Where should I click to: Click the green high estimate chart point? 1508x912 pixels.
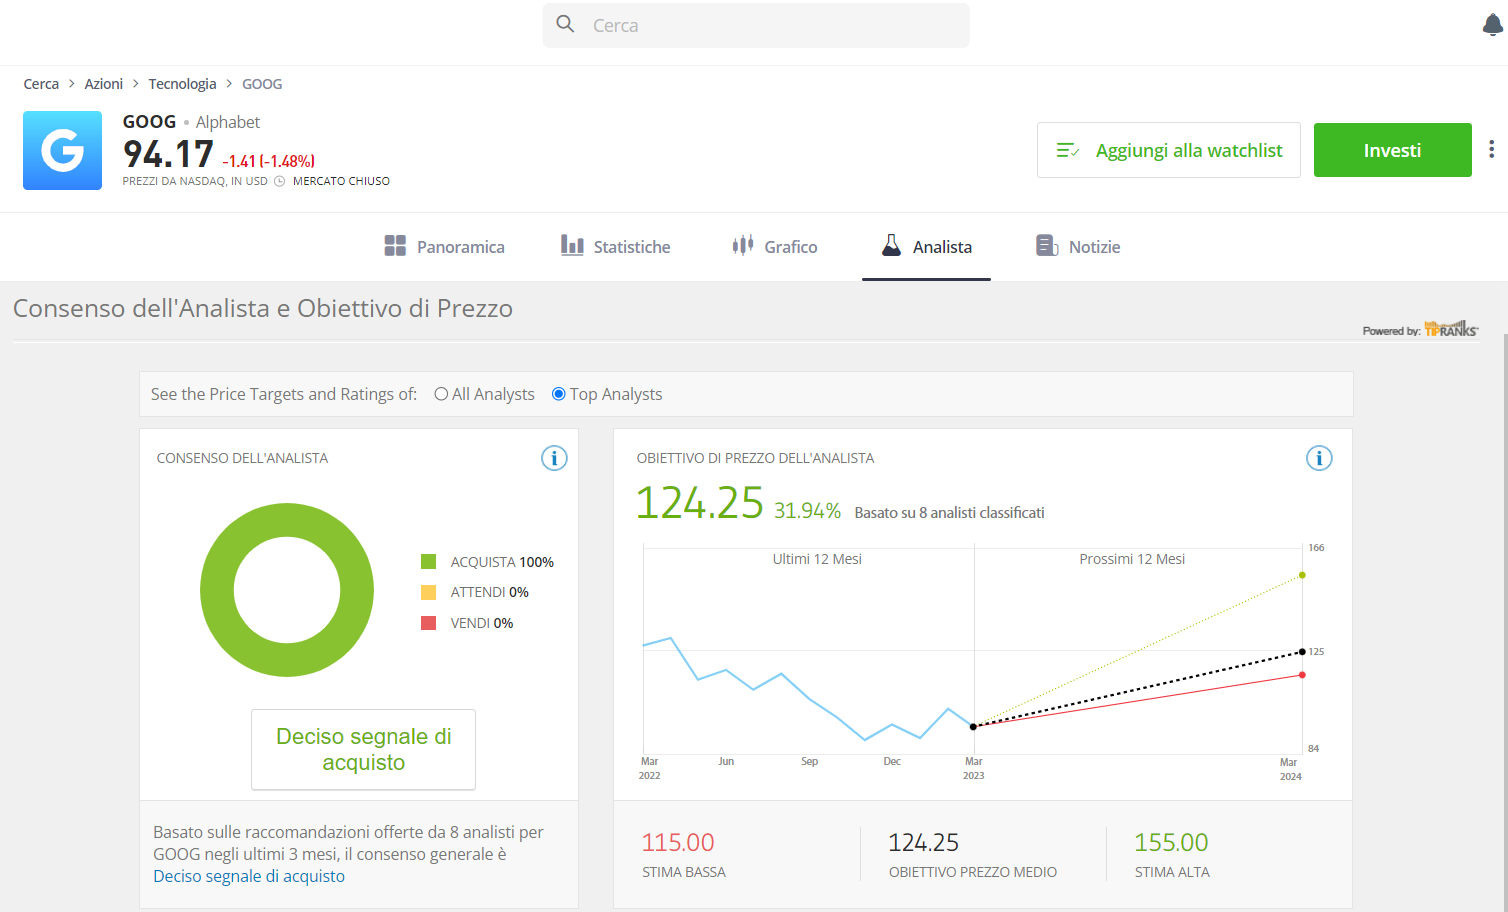1302,575
